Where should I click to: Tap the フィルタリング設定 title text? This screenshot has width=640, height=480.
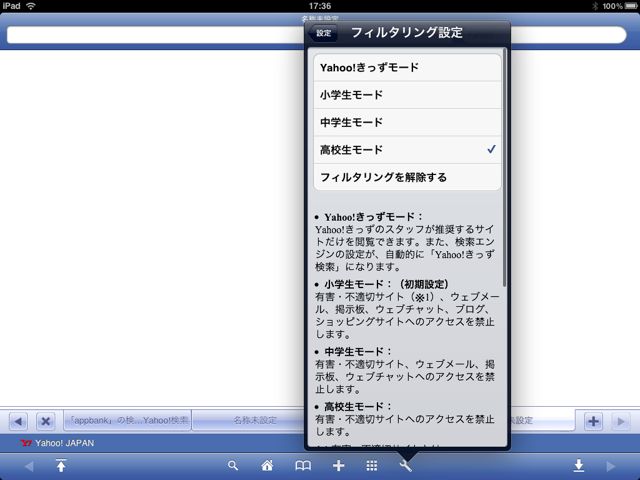[x=407, y=33]
